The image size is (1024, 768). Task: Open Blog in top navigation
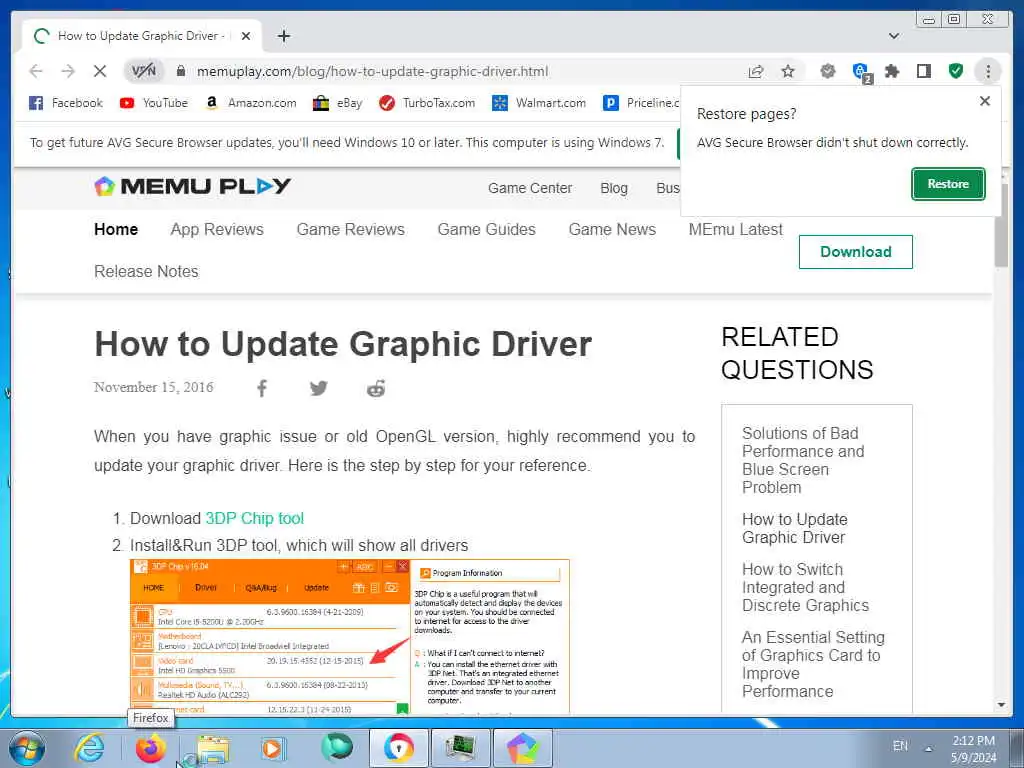click(614, 188)
